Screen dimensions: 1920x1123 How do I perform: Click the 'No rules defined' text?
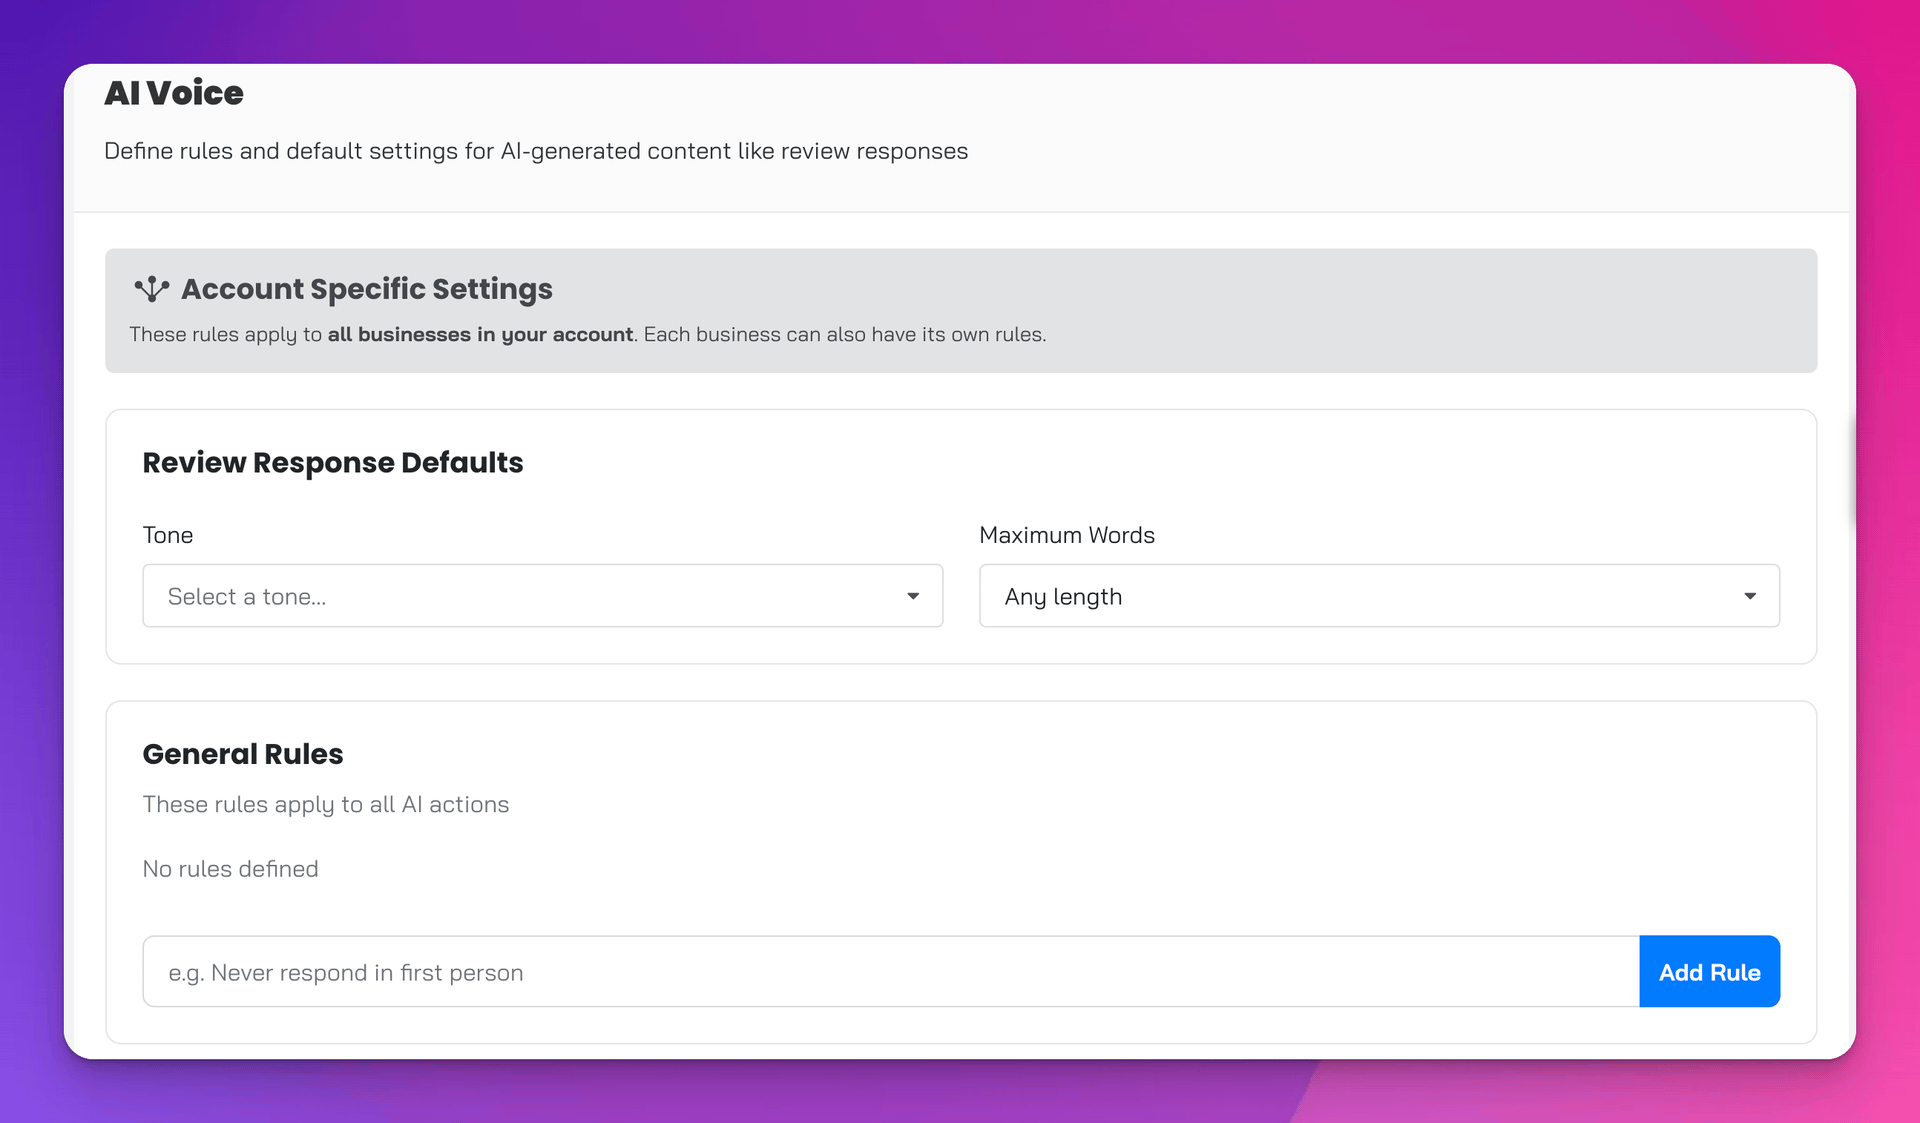tap(230, 869)
